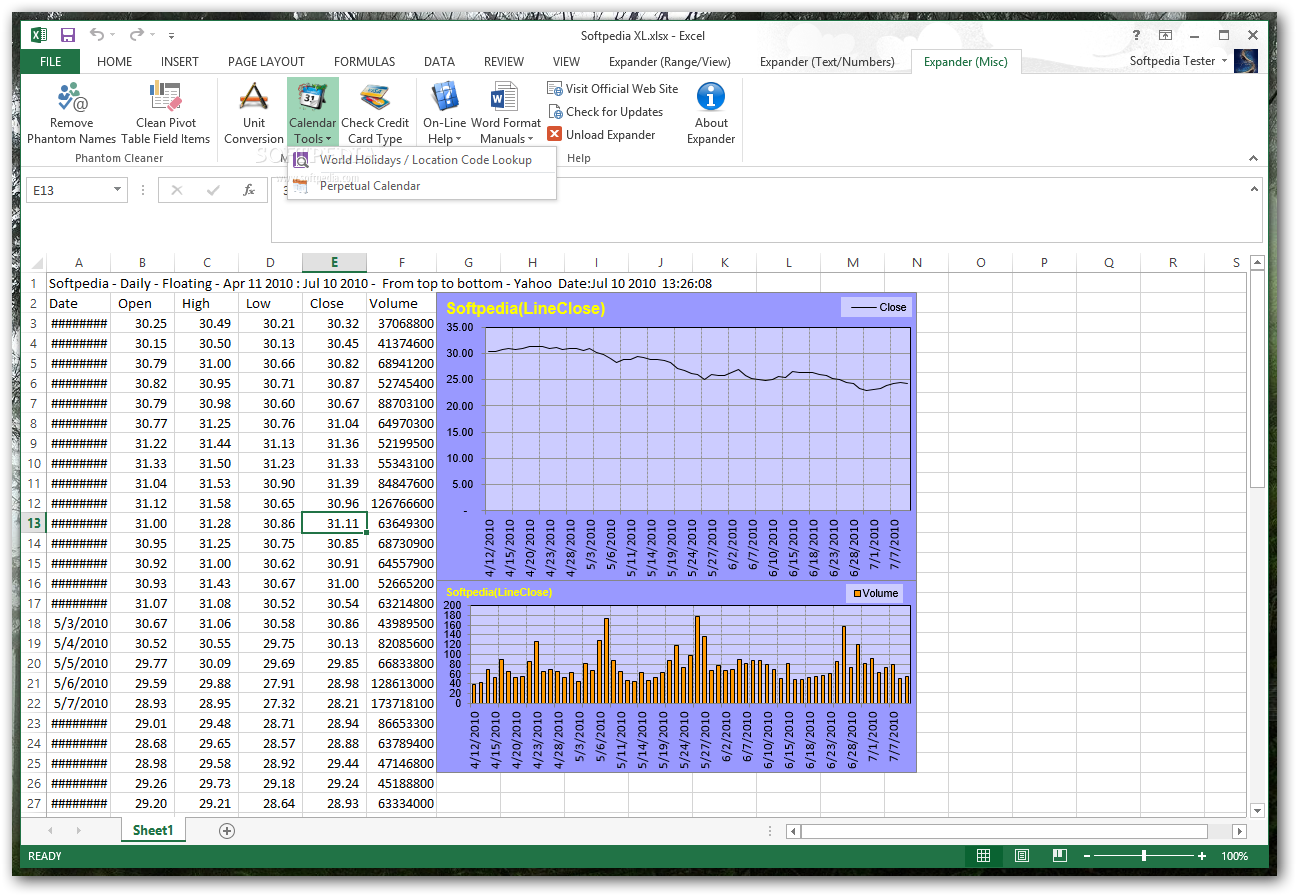Click the Cancel entry X icon

click(177, 190)
